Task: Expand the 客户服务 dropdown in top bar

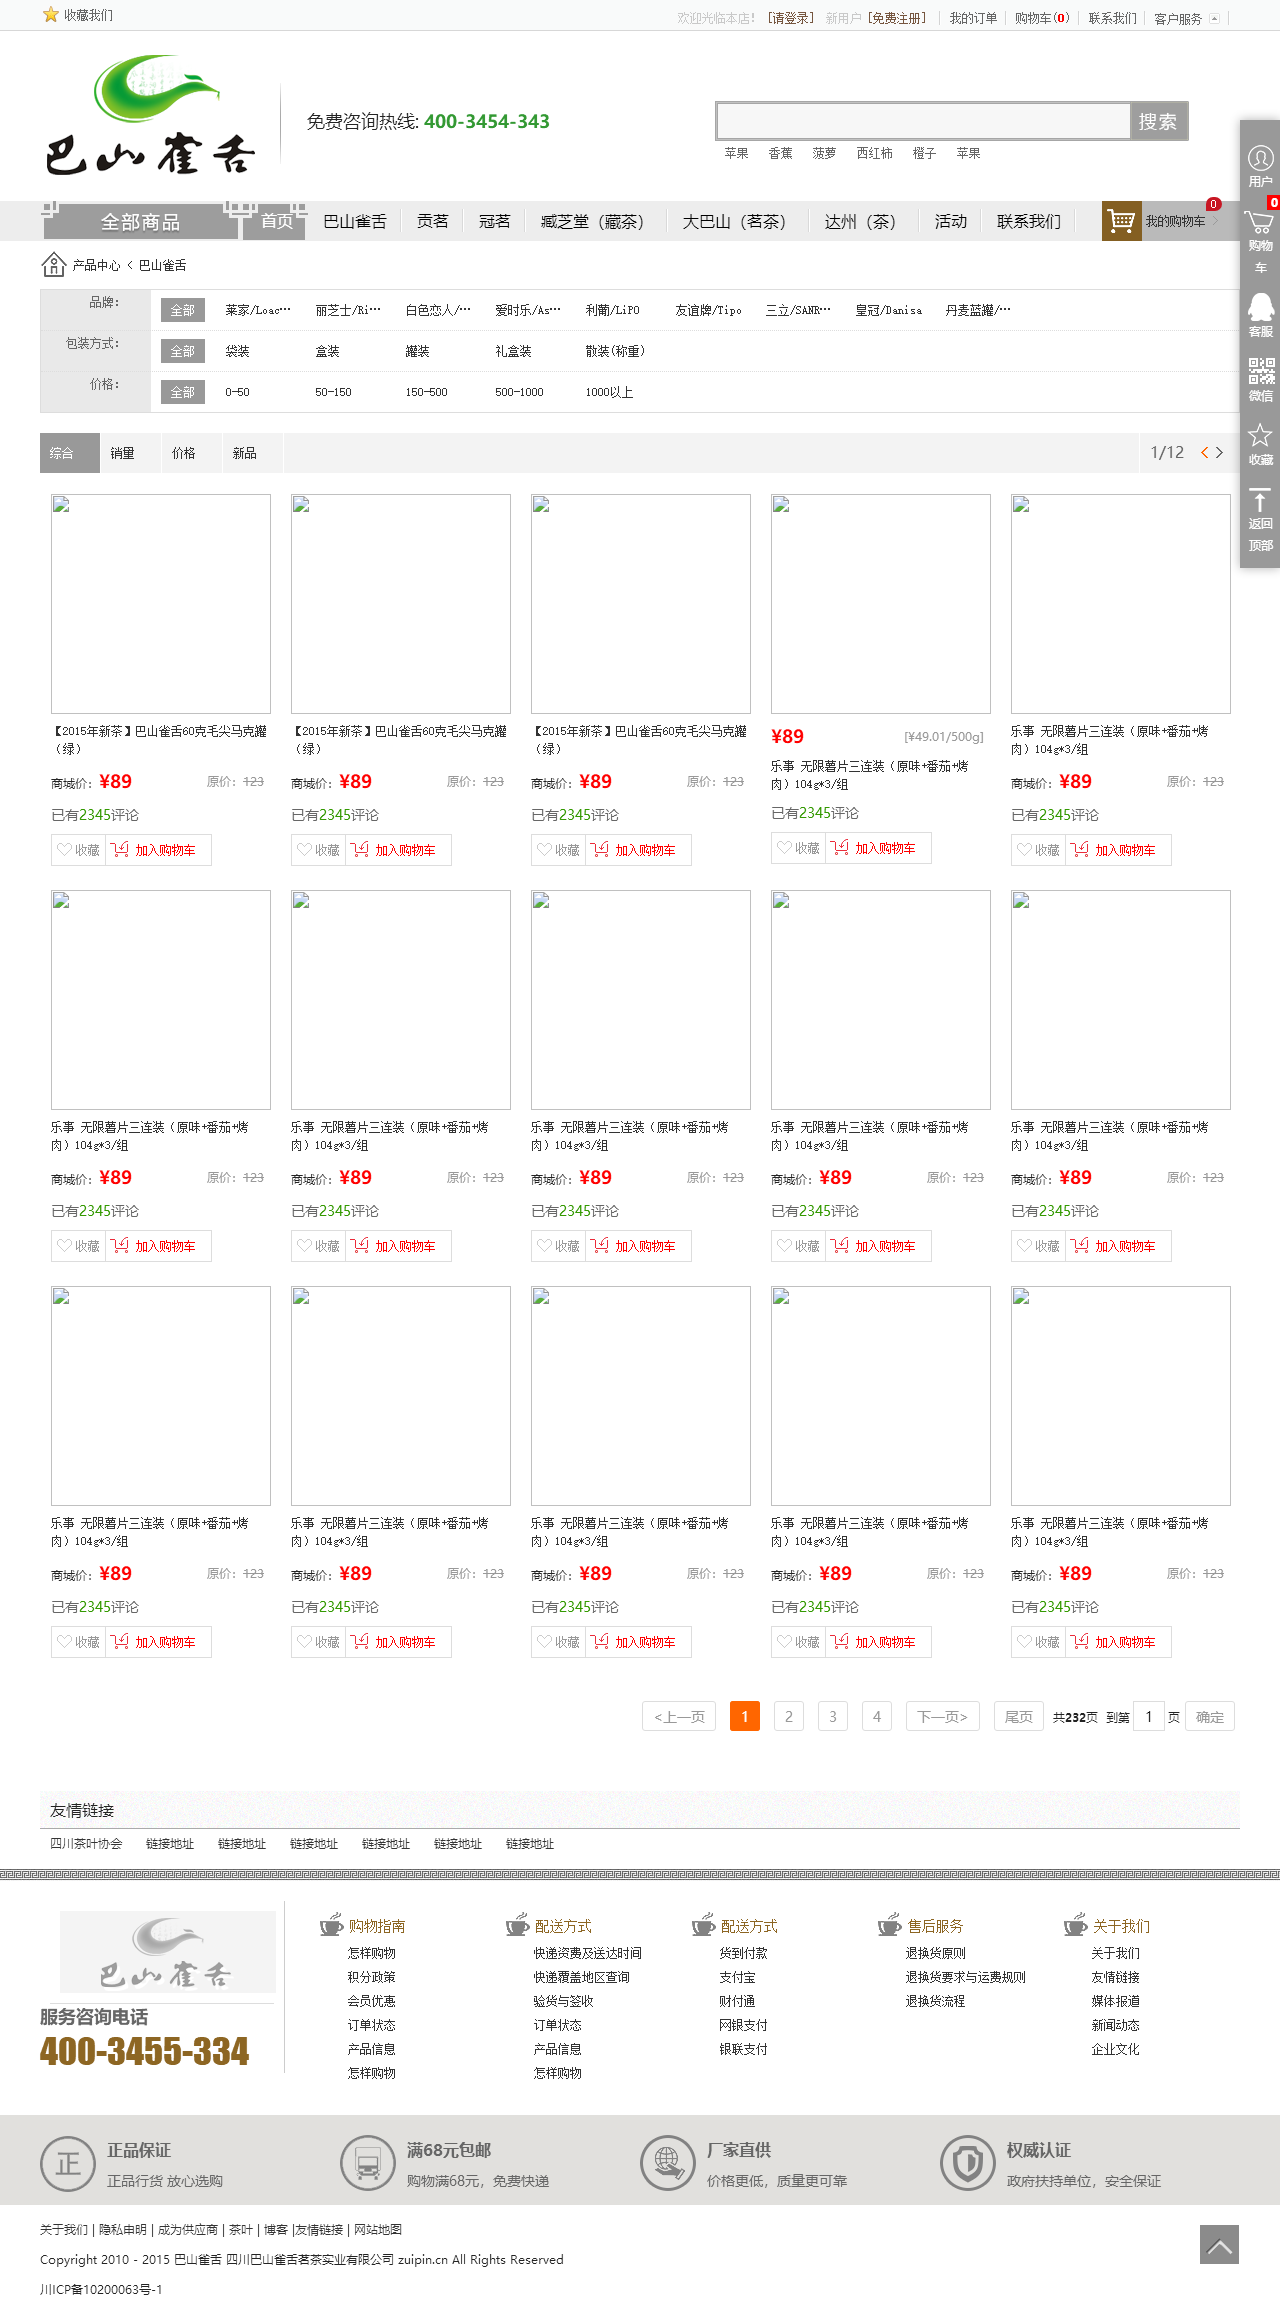Action: [1214, 18]
